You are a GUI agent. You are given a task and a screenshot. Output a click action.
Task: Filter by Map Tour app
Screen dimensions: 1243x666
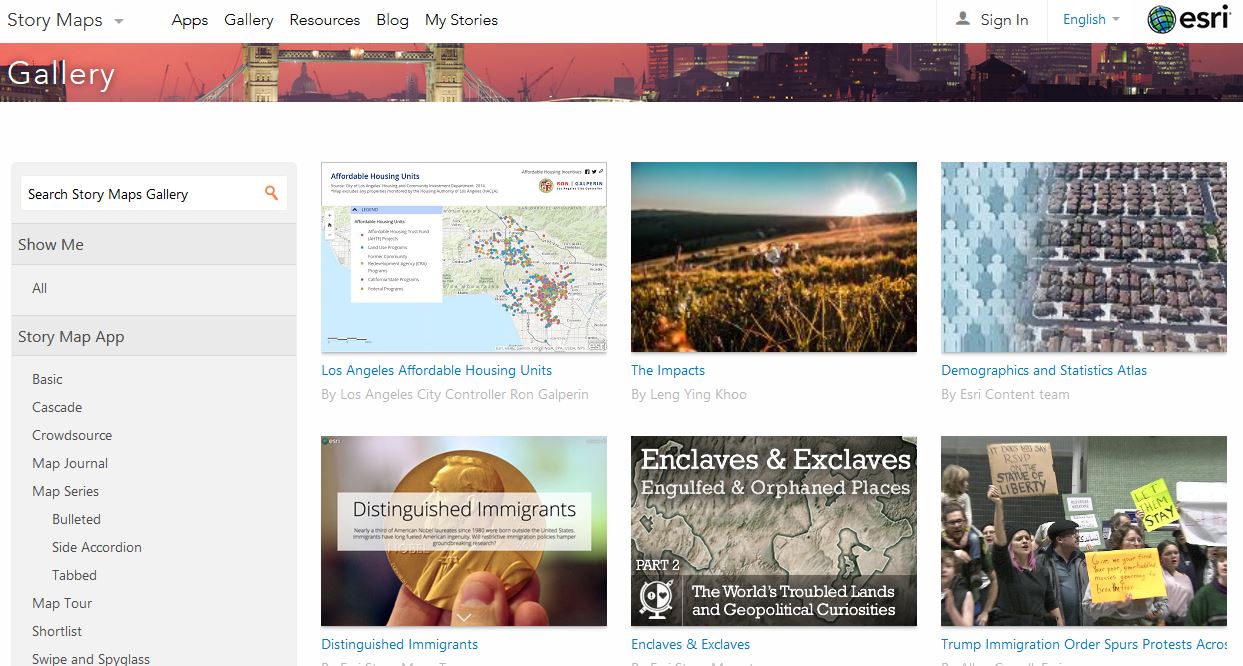62,603
